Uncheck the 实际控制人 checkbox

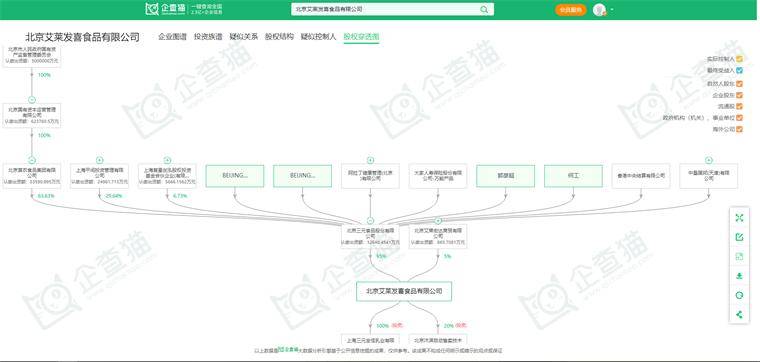point(739,59)
